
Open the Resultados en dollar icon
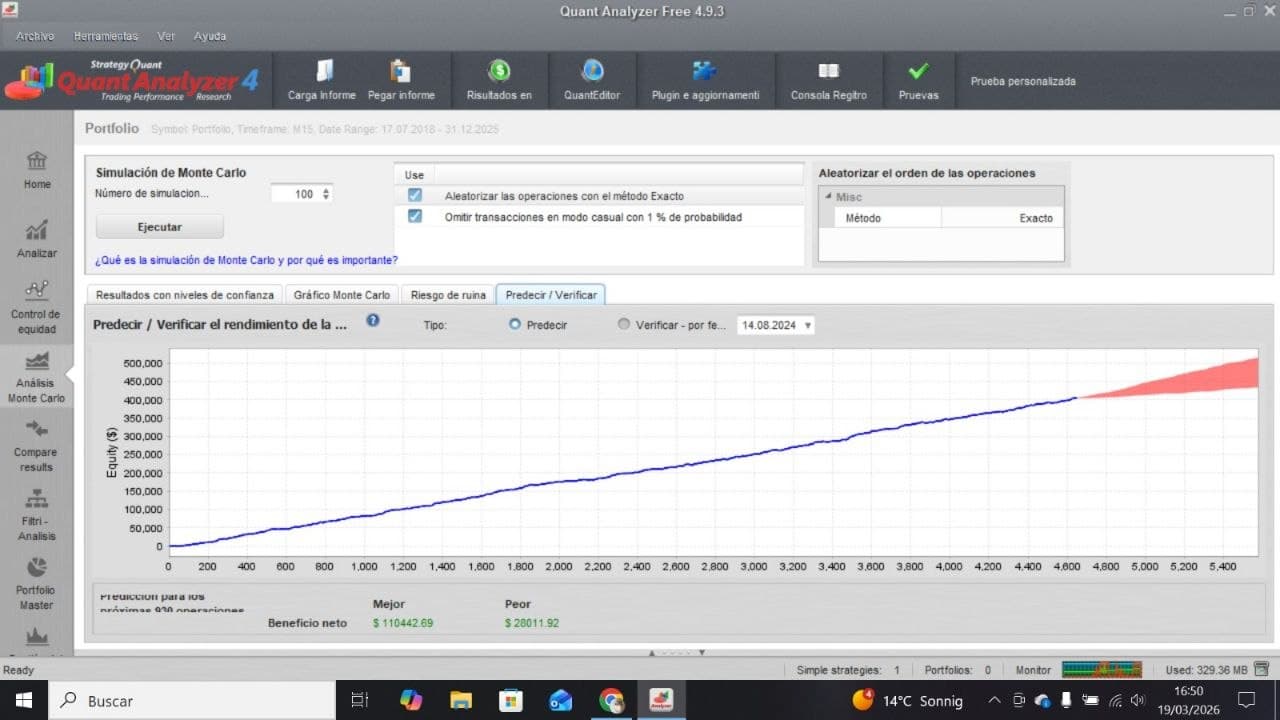coord(499,71)
